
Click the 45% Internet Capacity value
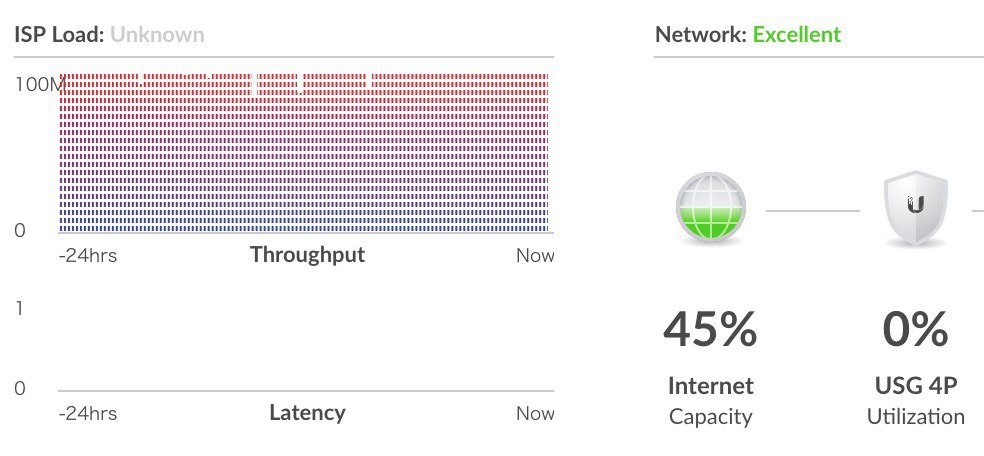pyautogui.click(x=710, y=329)
